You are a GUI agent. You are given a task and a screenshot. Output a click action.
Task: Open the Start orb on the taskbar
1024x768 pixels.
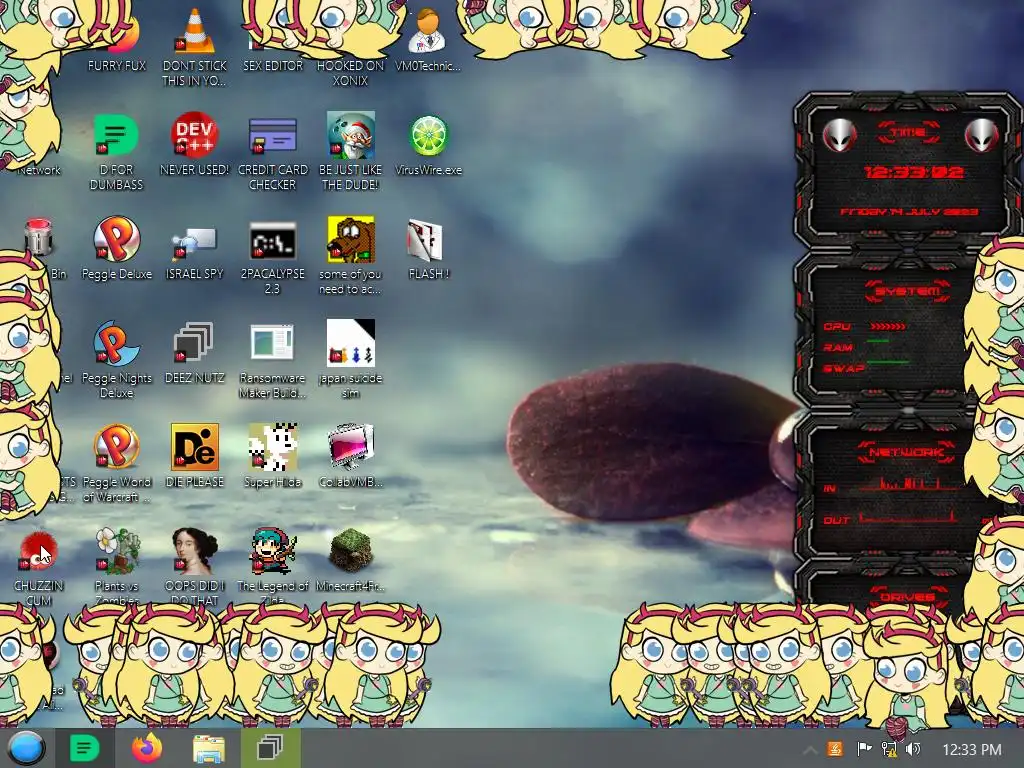point(26,748)
